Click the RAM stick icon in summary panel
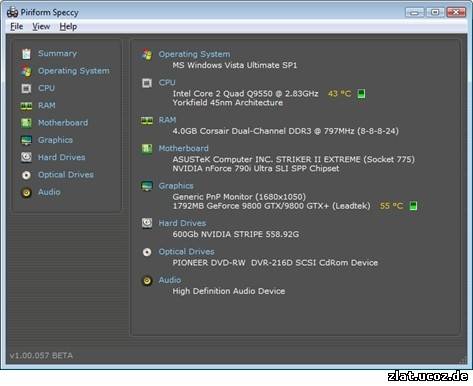 pyautogui.click(x=147, y=120)
